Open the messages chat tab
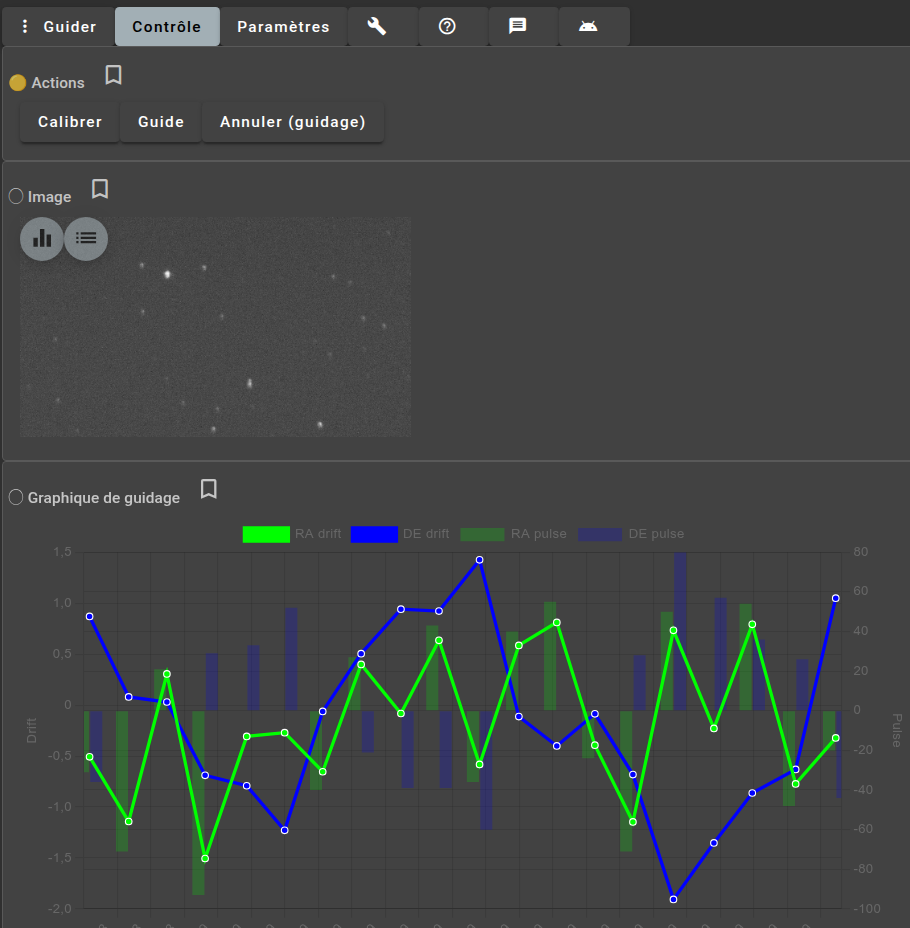This screenshot has height=928, width=910. click(x=518, y=27)
